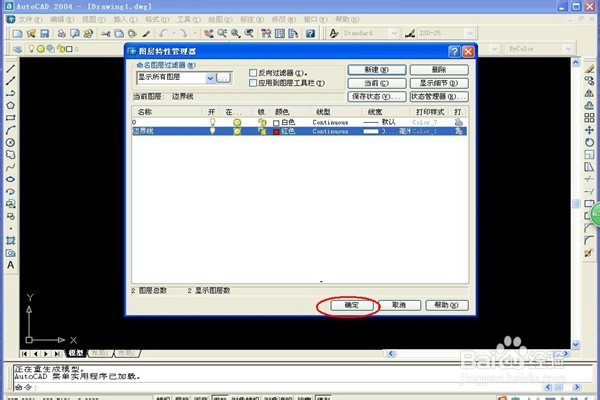This screenshot has height=400, width=600.
Task: Click the Undo arrow in standard toolbar
Action: (163, 34)
